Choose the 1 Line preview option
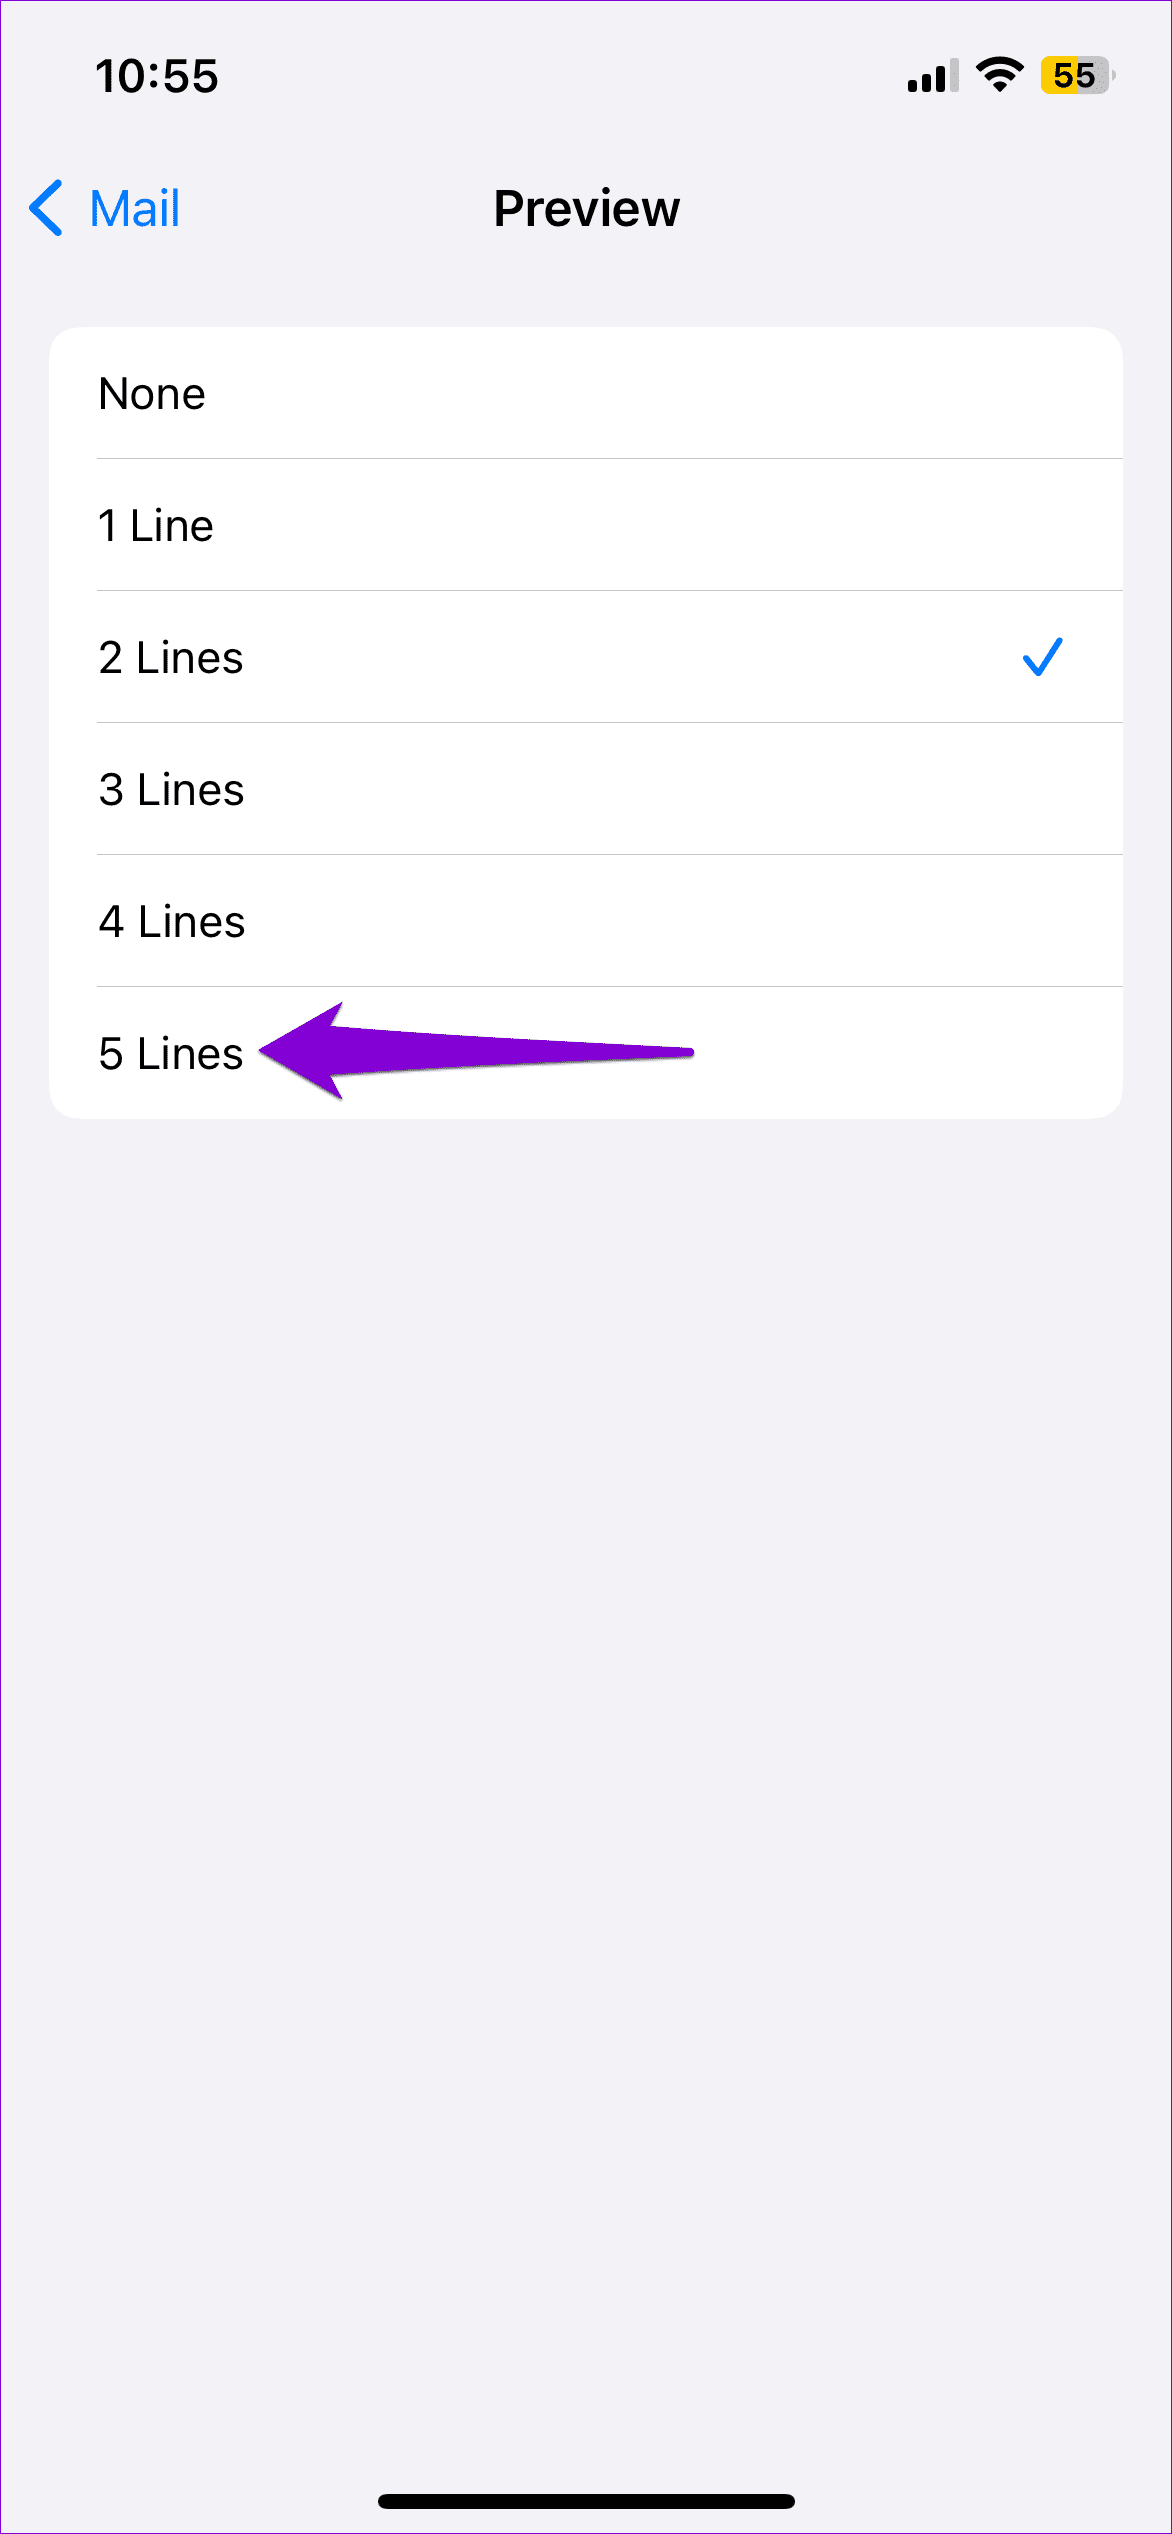 [x=156, y=526]
